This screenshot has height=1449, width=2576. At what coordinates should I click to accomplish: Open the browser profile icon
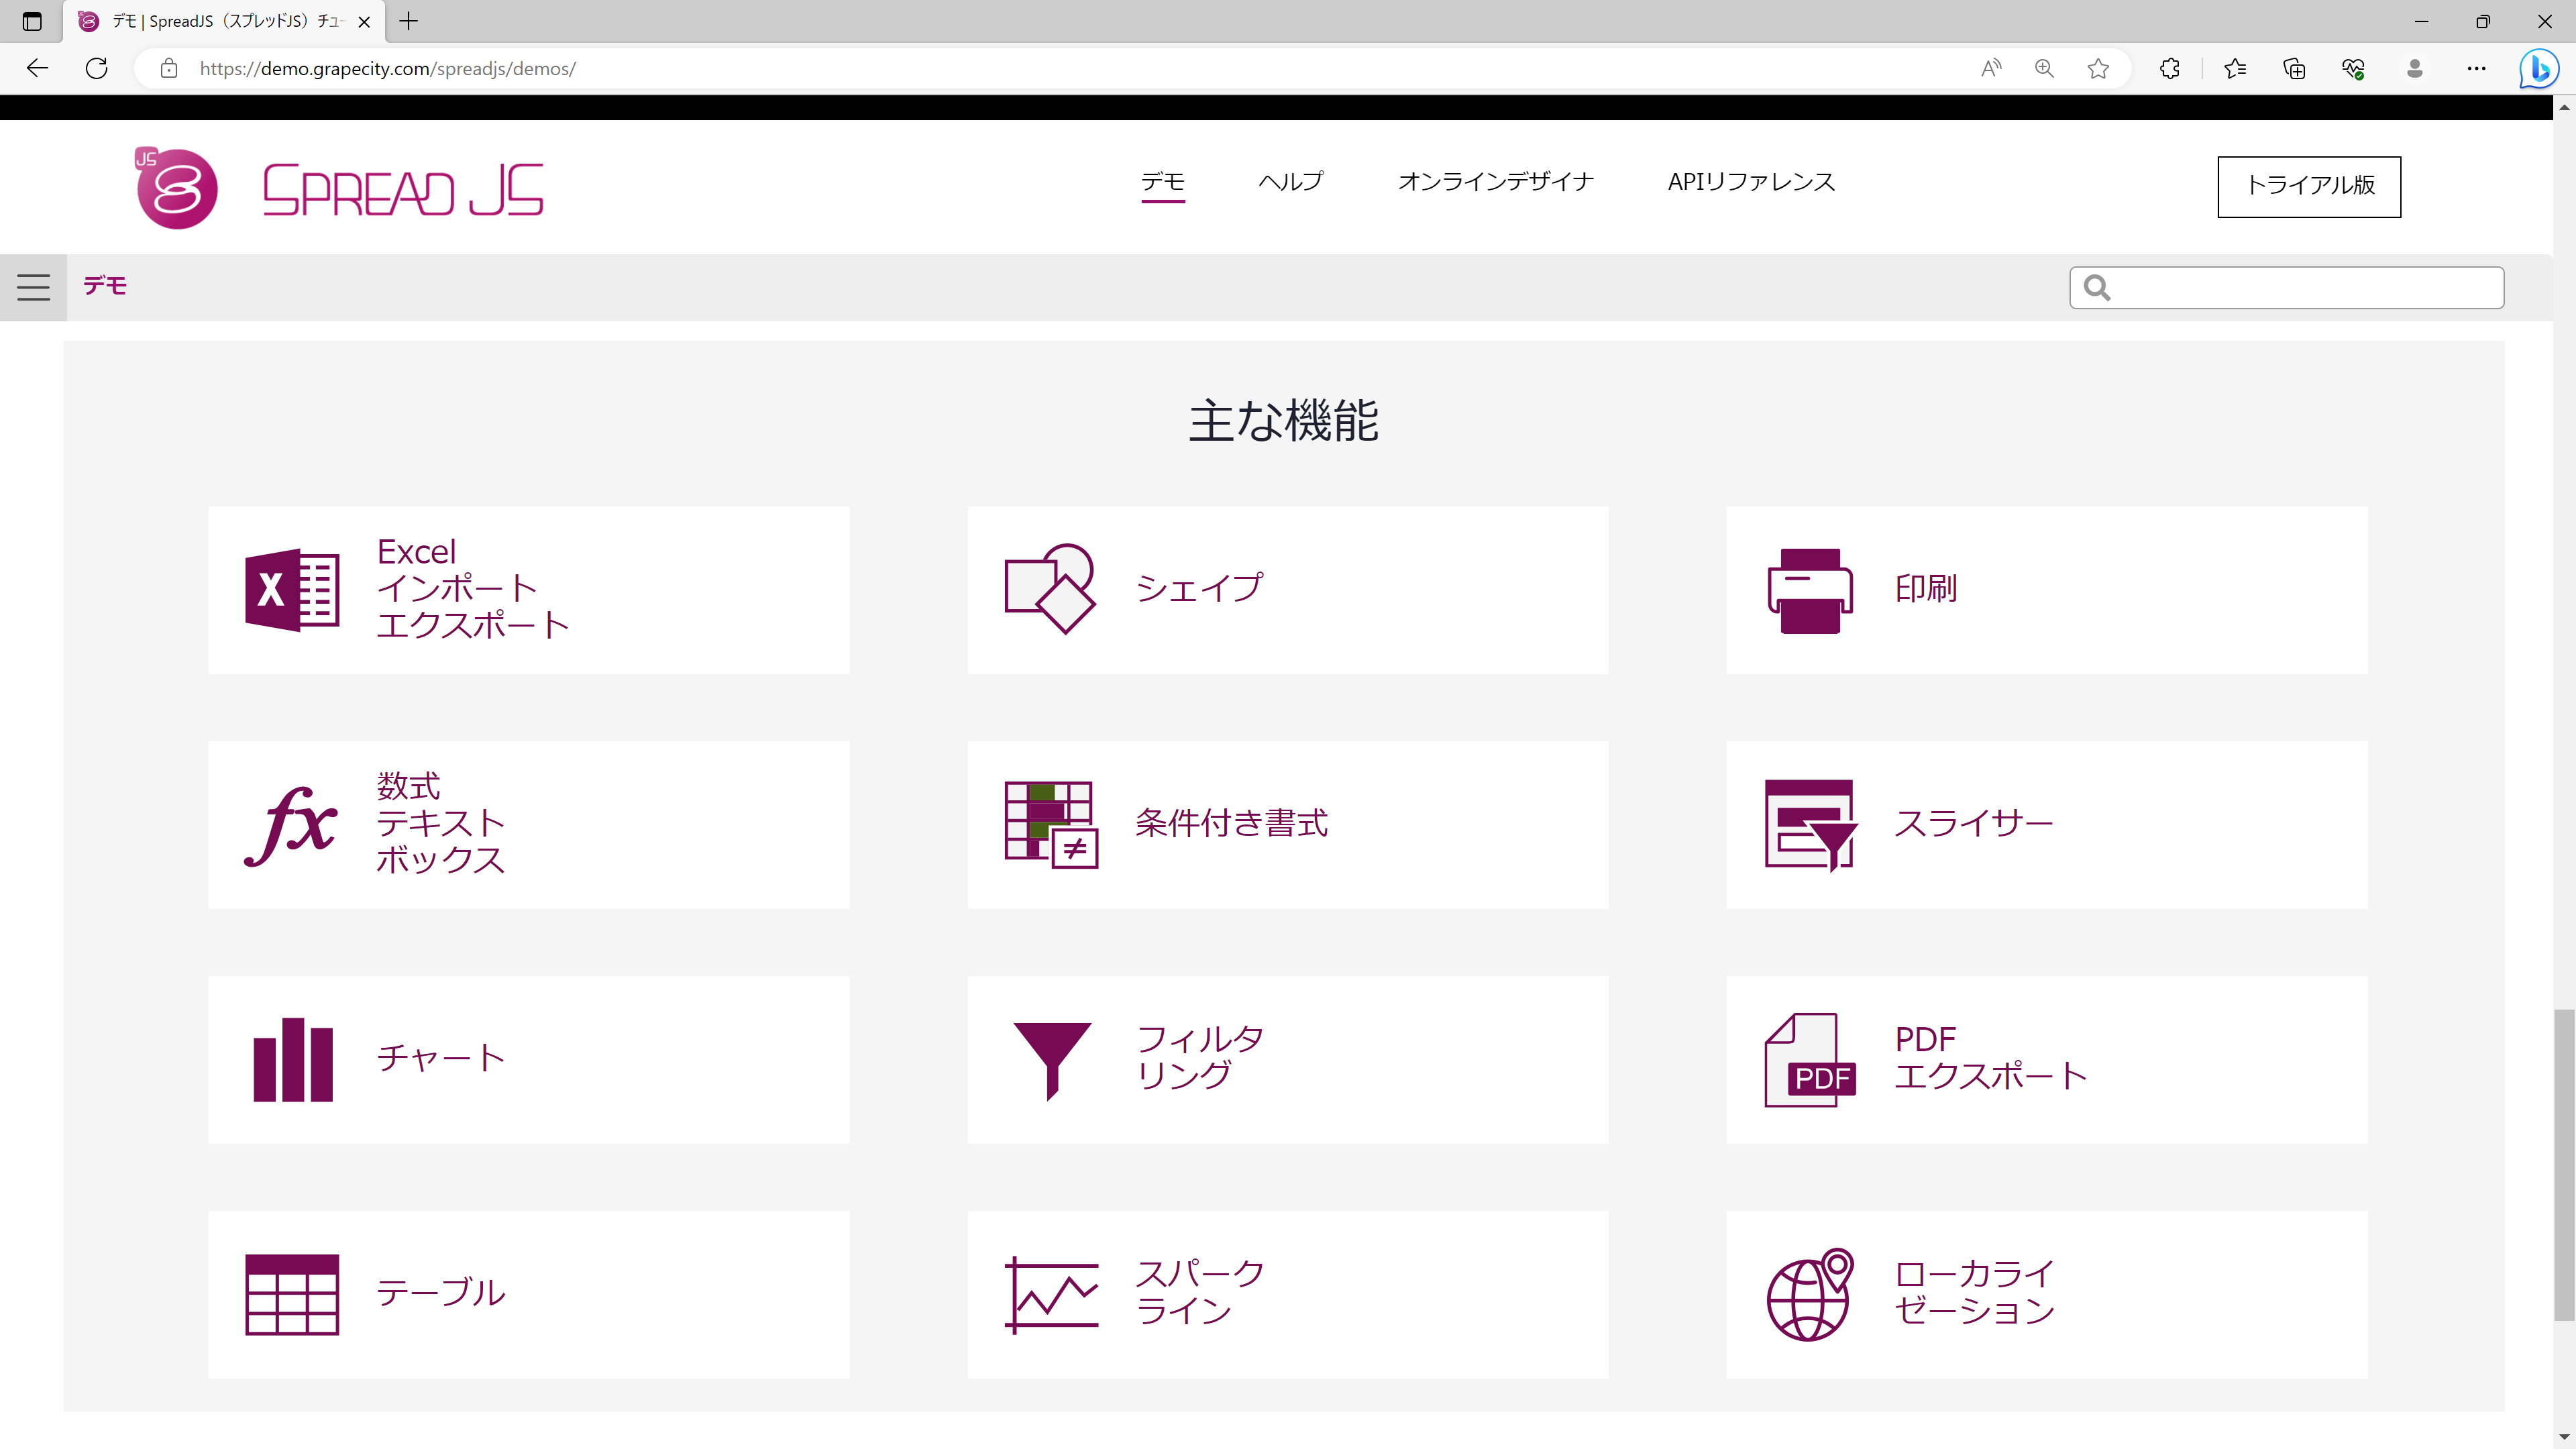(x=2415, y=68)
